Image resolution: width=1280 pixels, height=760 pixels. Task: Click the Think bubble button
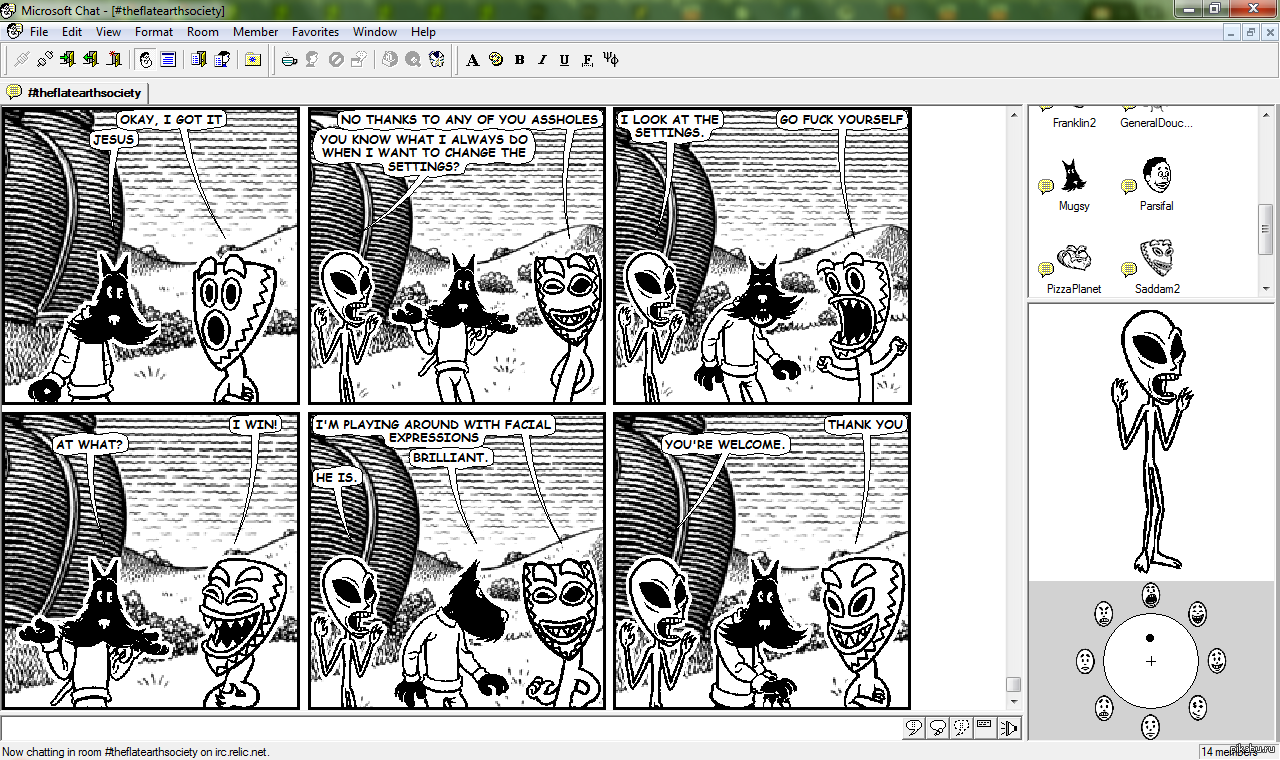pos(937,728)
